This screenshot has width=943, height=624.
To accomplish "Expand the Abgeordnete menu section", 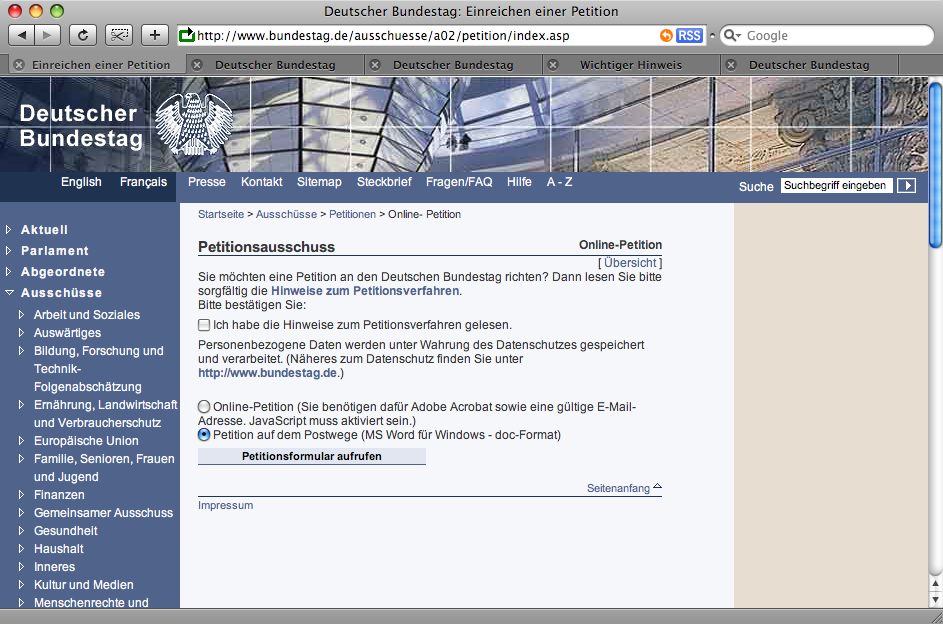I will [x=8, y=272].
